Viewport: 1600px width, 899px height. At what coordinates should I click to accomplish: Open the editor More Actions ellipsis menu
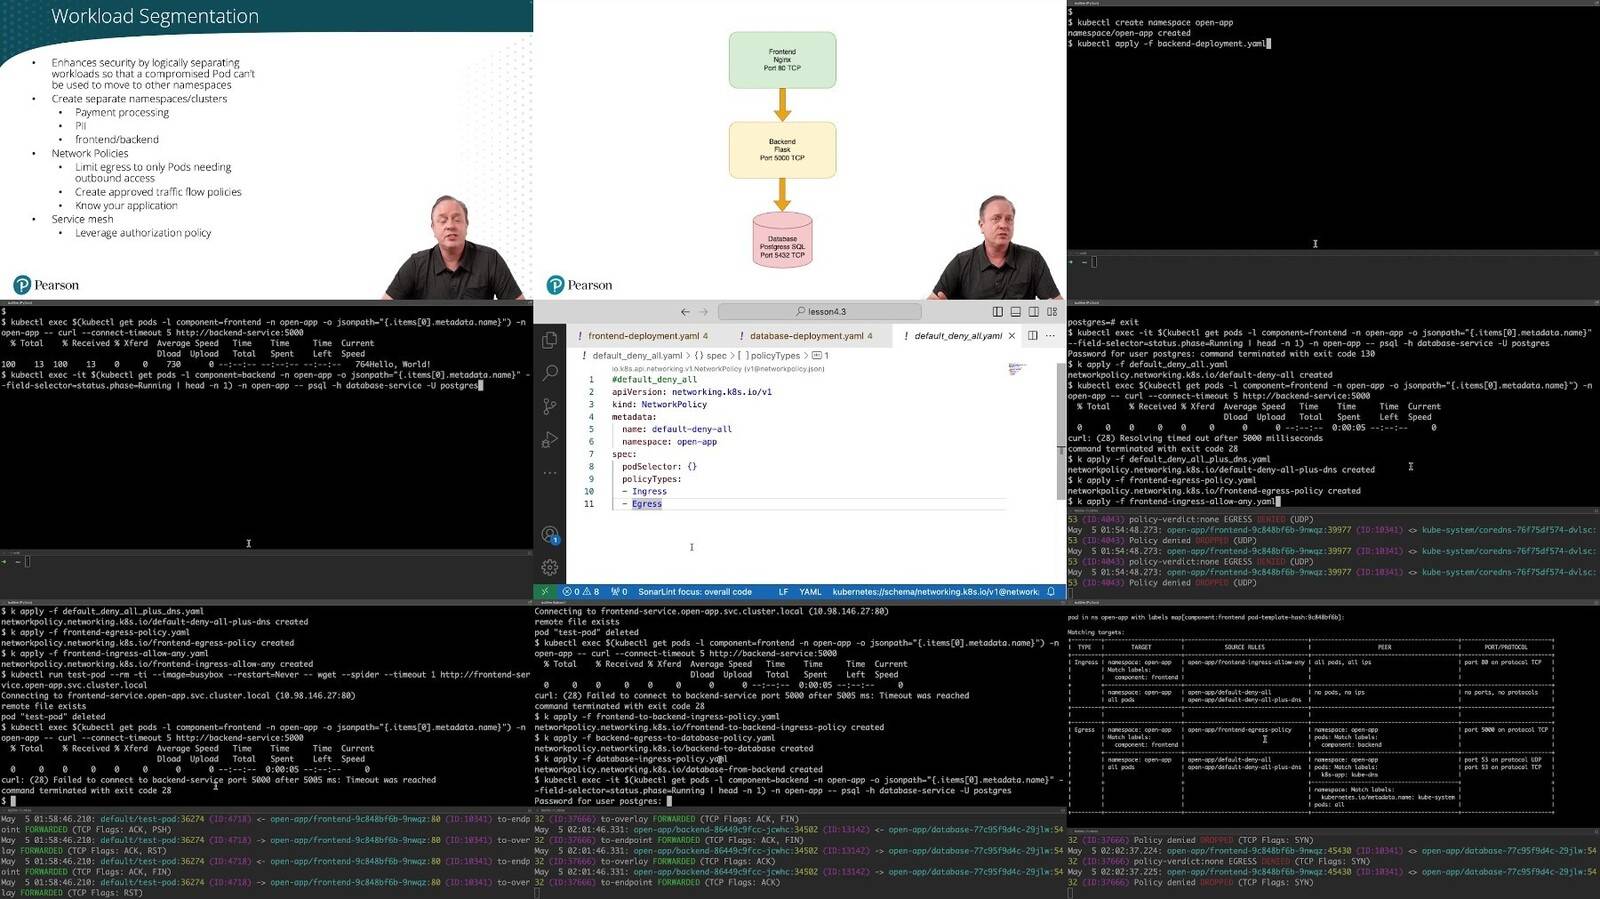pos(1050,336)
